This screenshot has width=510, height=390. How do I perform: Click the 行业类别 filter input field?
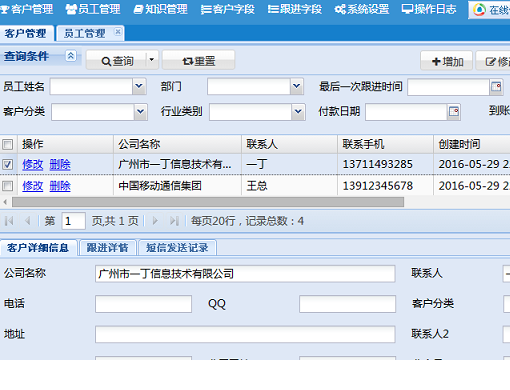[x=251, y=112]
